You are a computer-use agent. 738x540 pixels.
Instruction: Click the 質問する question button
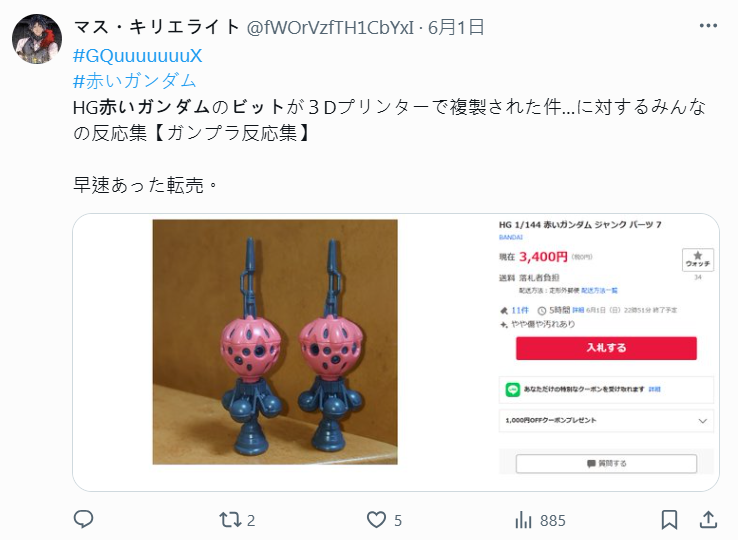(x=606, y=464)
